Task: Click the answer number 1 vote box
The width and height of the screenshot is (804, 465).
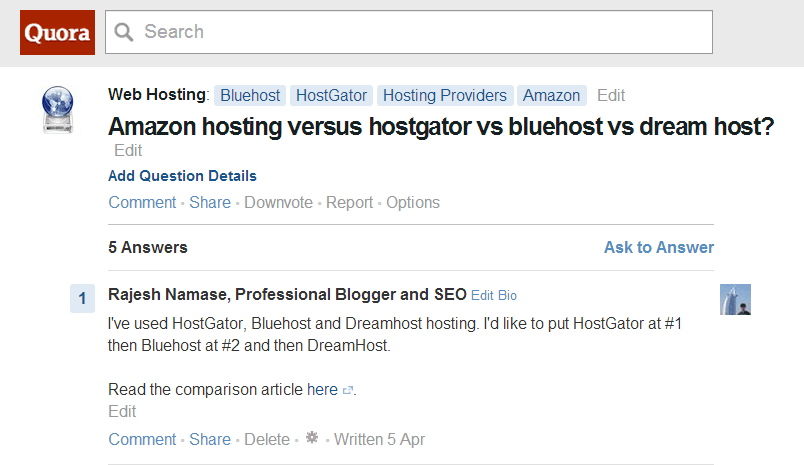Action: 83,298
